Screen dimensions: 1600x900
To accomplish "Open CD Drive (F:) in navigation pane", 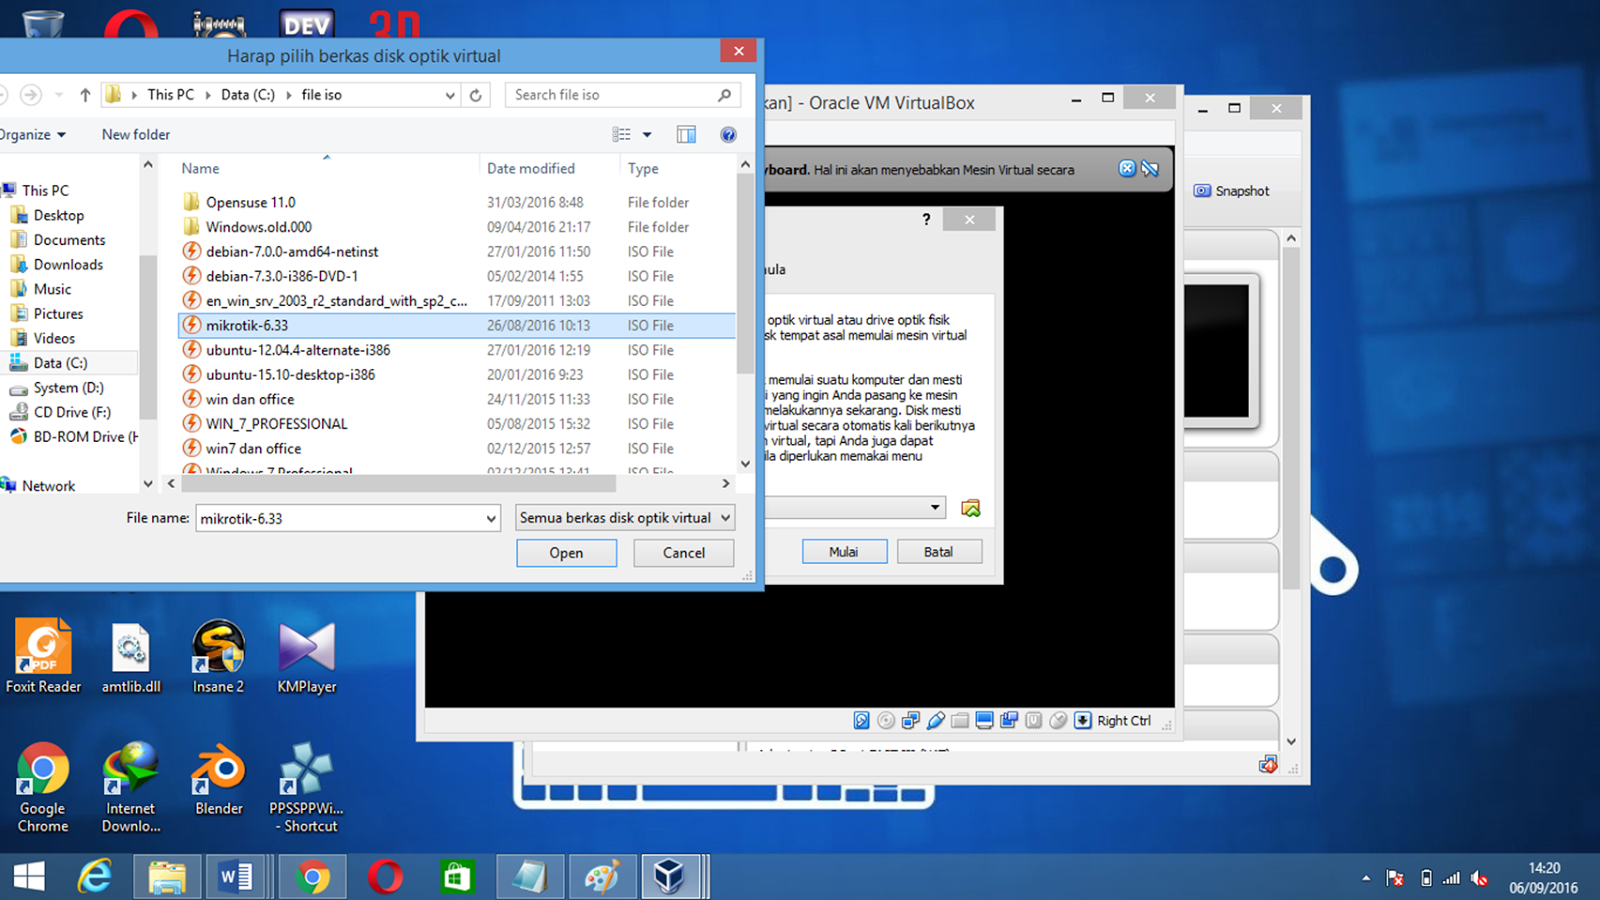I will click(x=71, y=412).
